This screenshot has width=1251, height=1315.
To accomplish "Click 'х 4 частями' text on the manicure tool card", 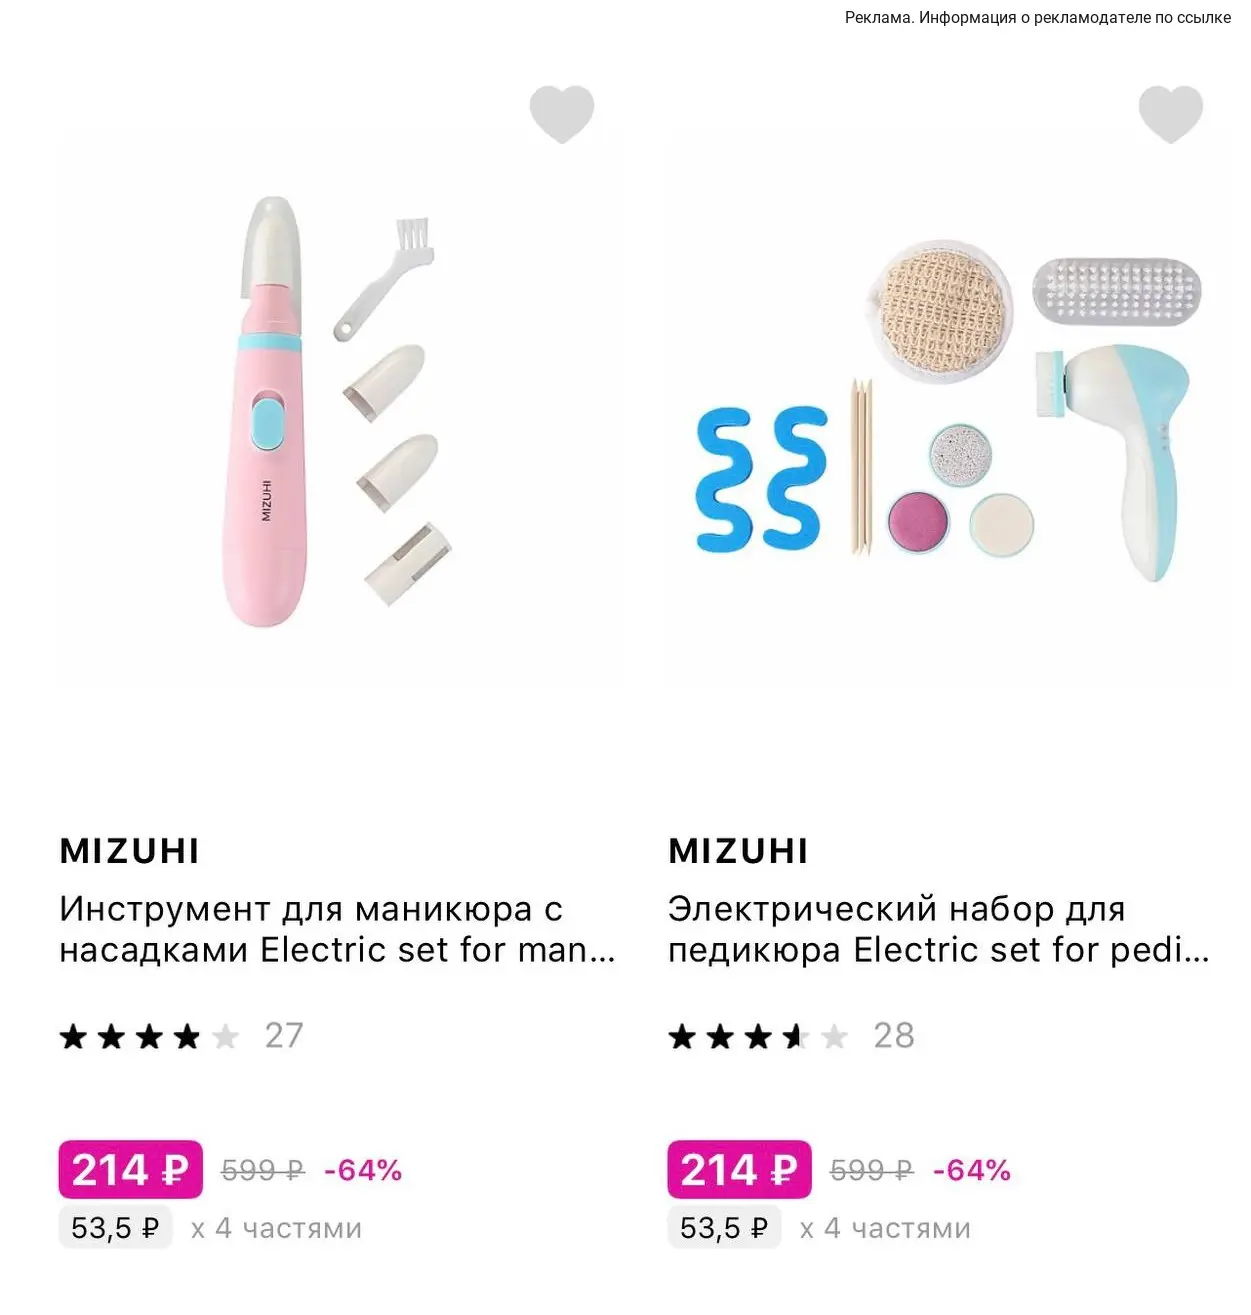I will click(276, 1228).
